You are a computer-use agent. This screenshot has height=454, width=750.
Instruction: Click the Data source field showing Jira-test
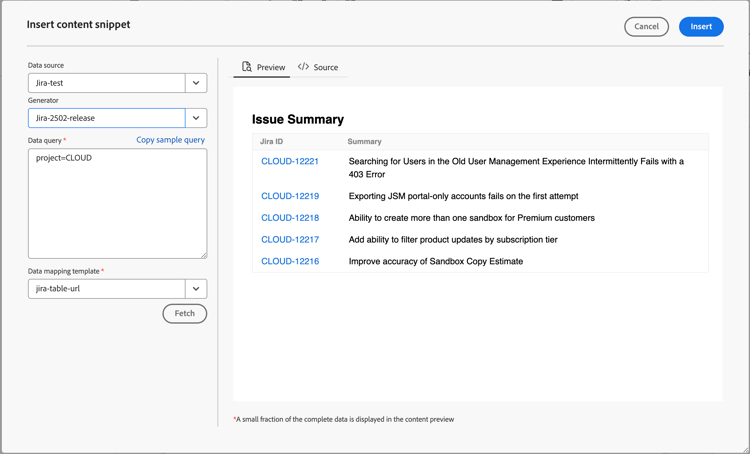(107, 83)
